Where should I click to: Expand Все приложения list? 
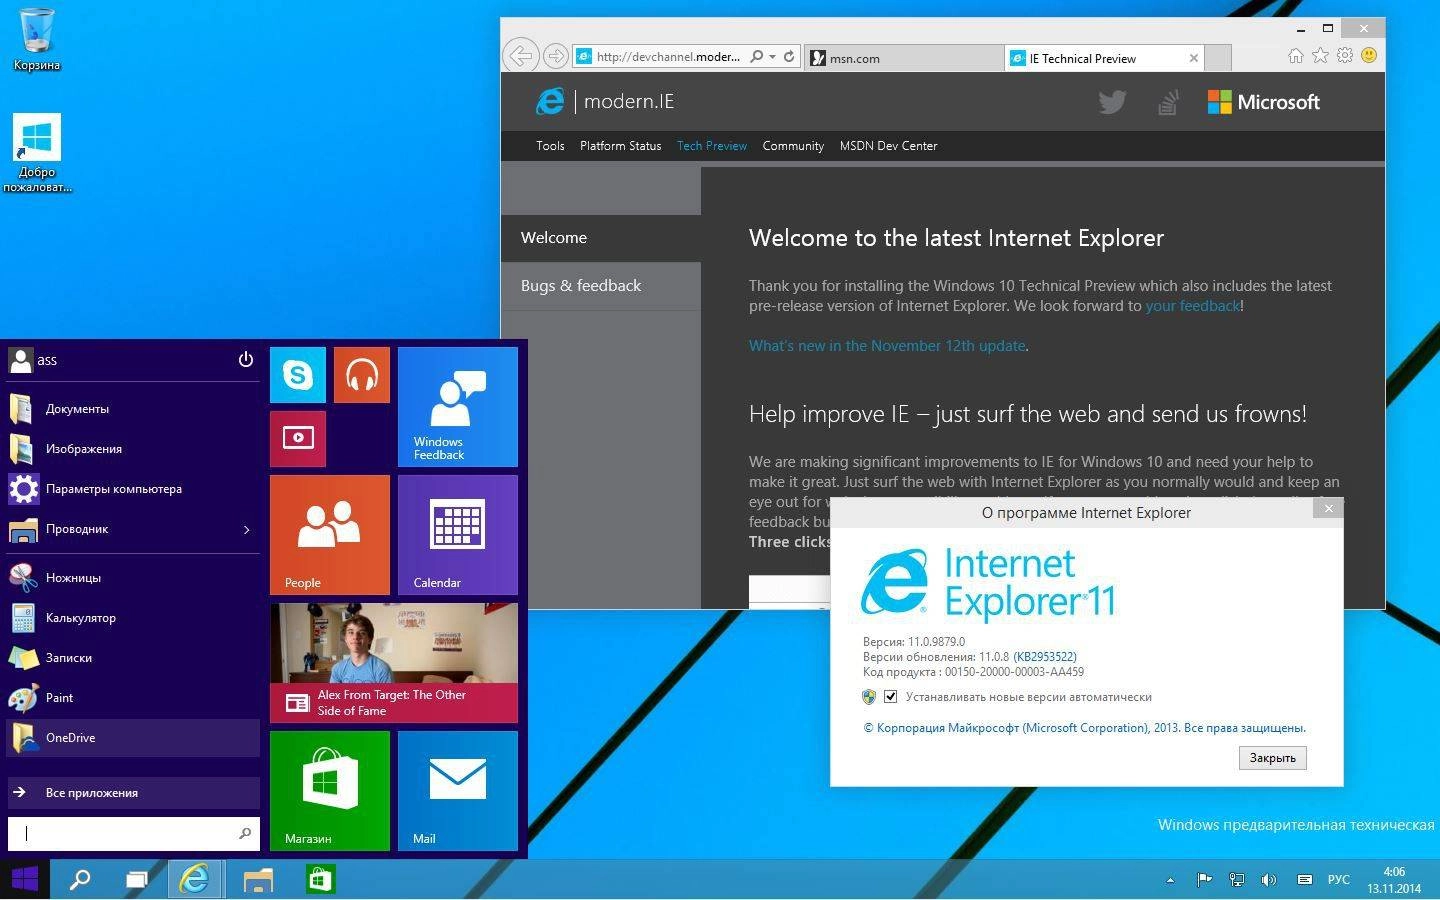(x=133, y=792)
